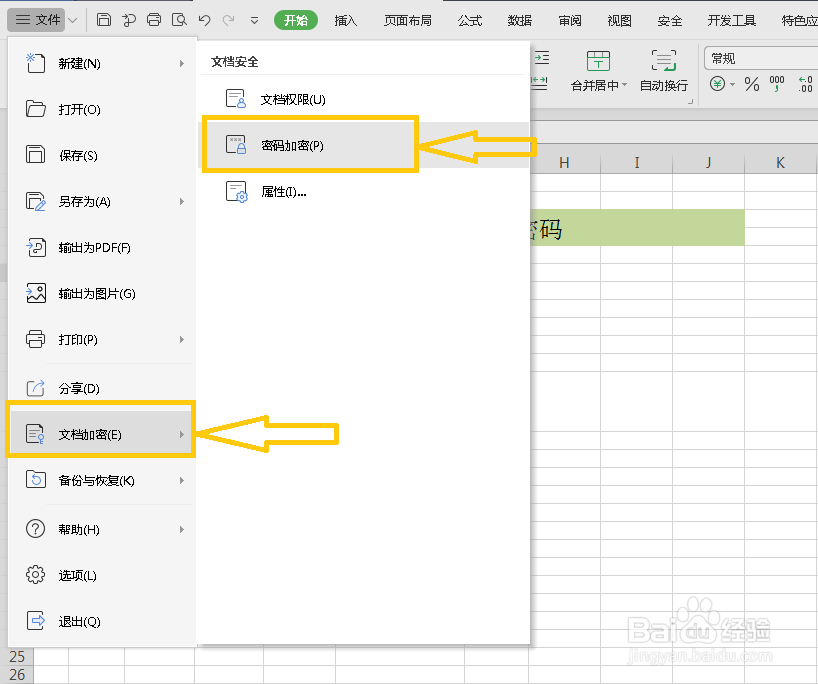
Task: Click the currency ¥ format icon
Action: (717, 83)
